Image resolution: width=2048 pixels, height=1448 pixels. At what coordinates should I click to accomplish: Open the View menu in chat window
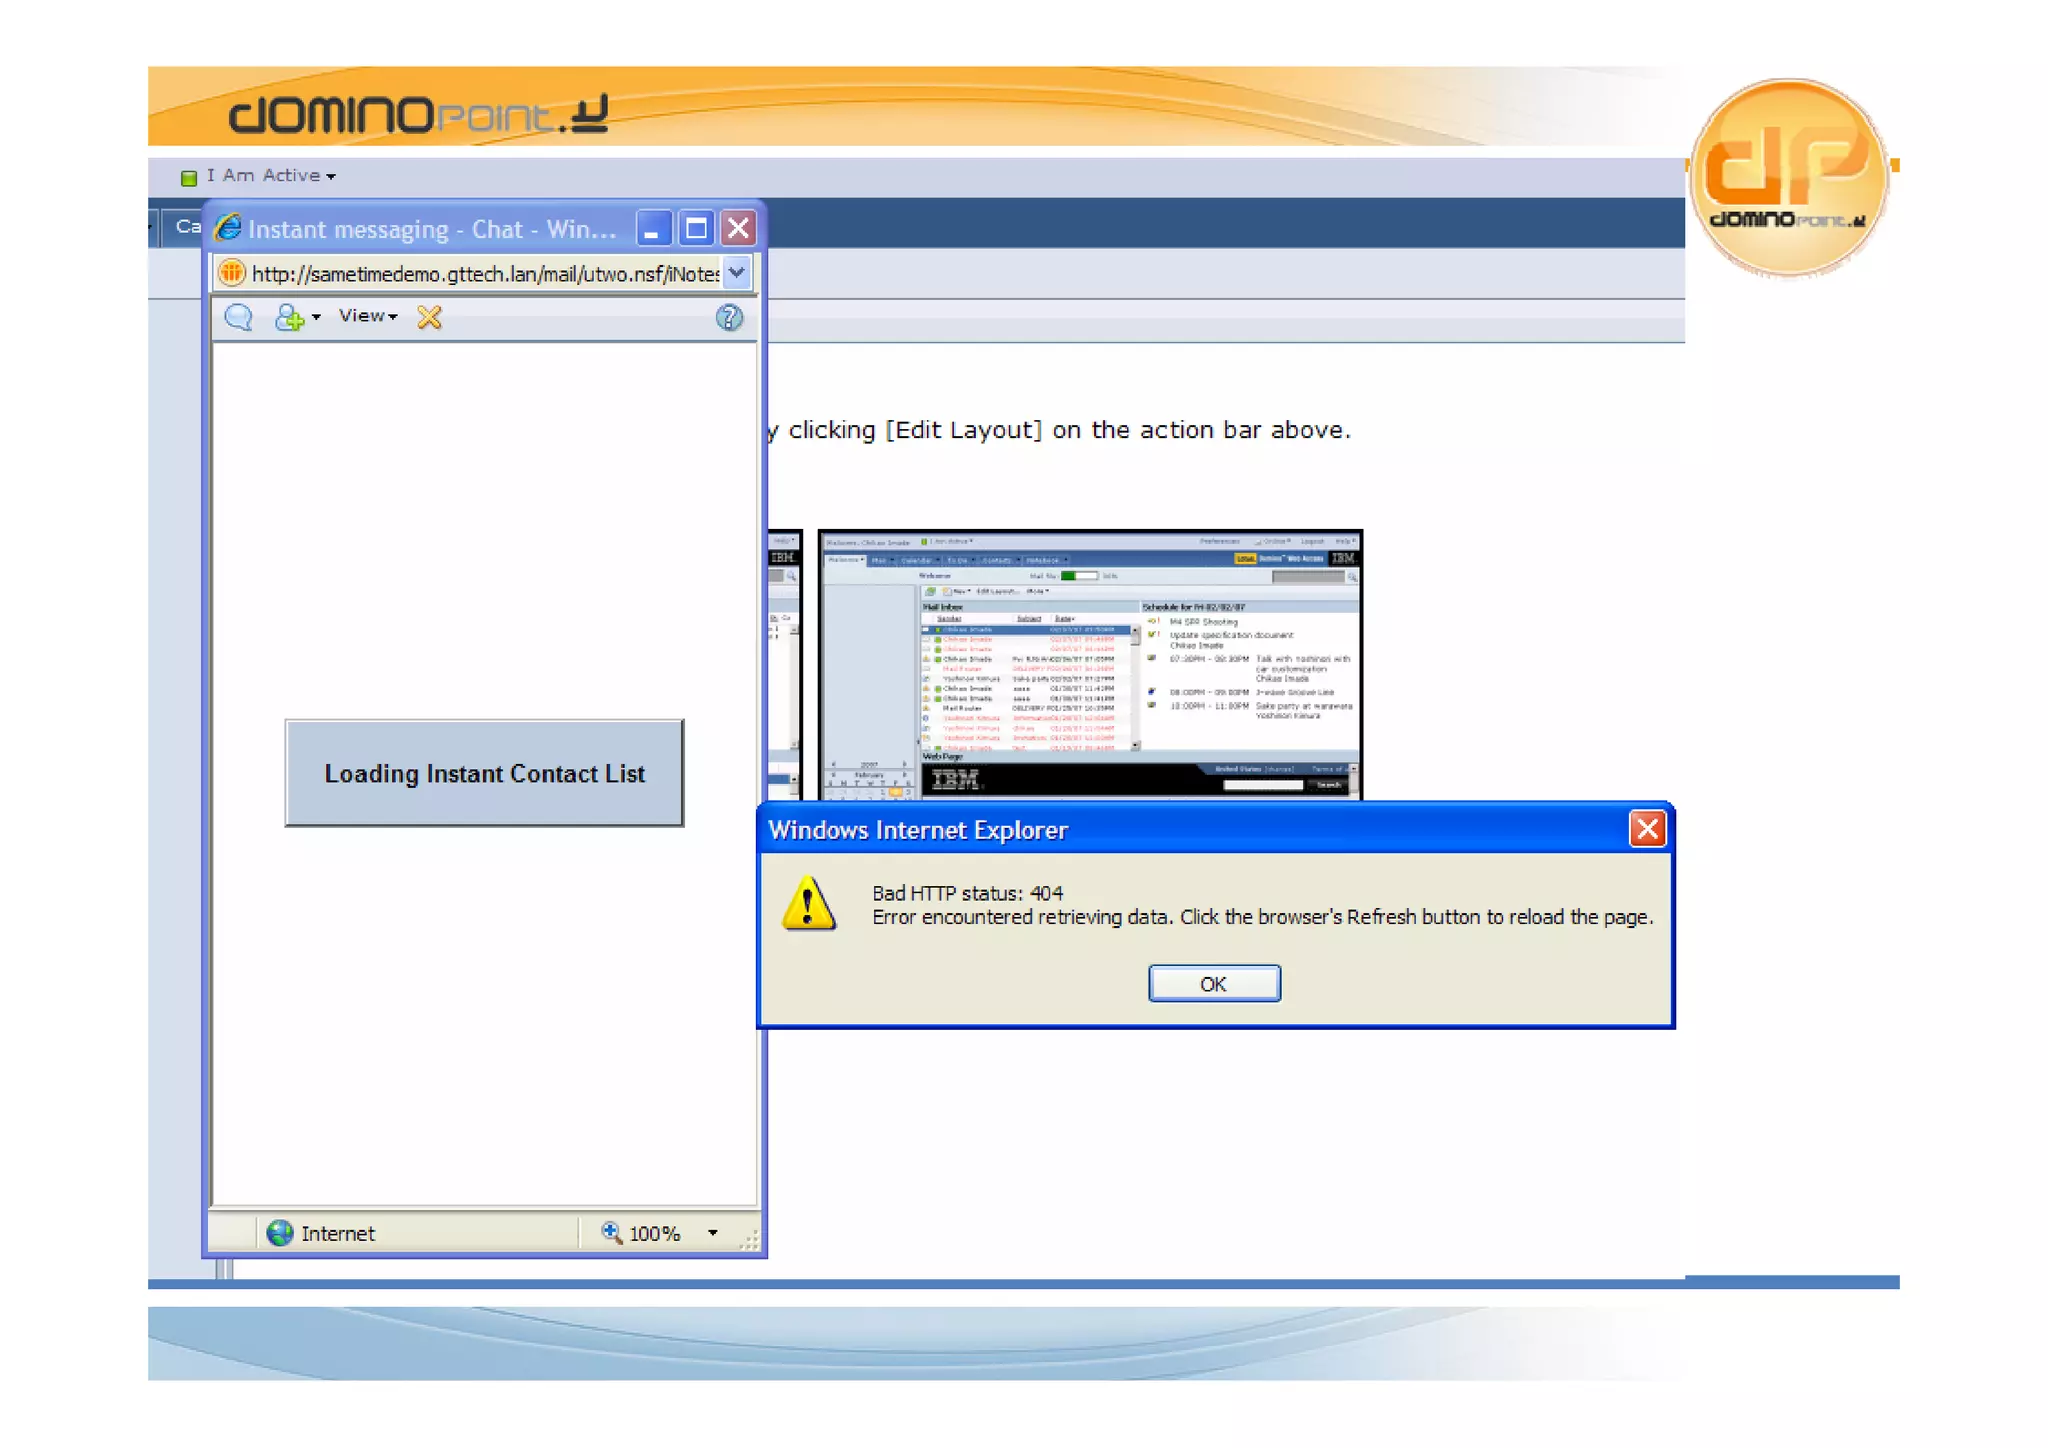(367, 316)
